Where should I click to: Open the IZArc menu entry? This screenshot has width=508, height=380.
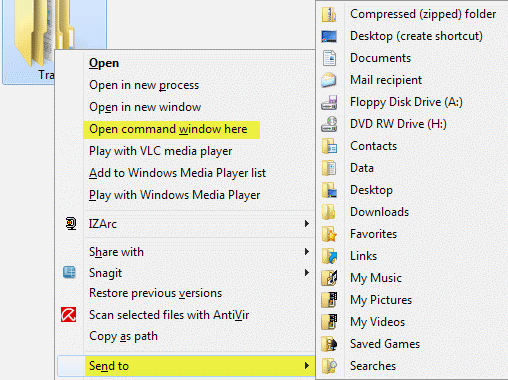pos(103,224)
